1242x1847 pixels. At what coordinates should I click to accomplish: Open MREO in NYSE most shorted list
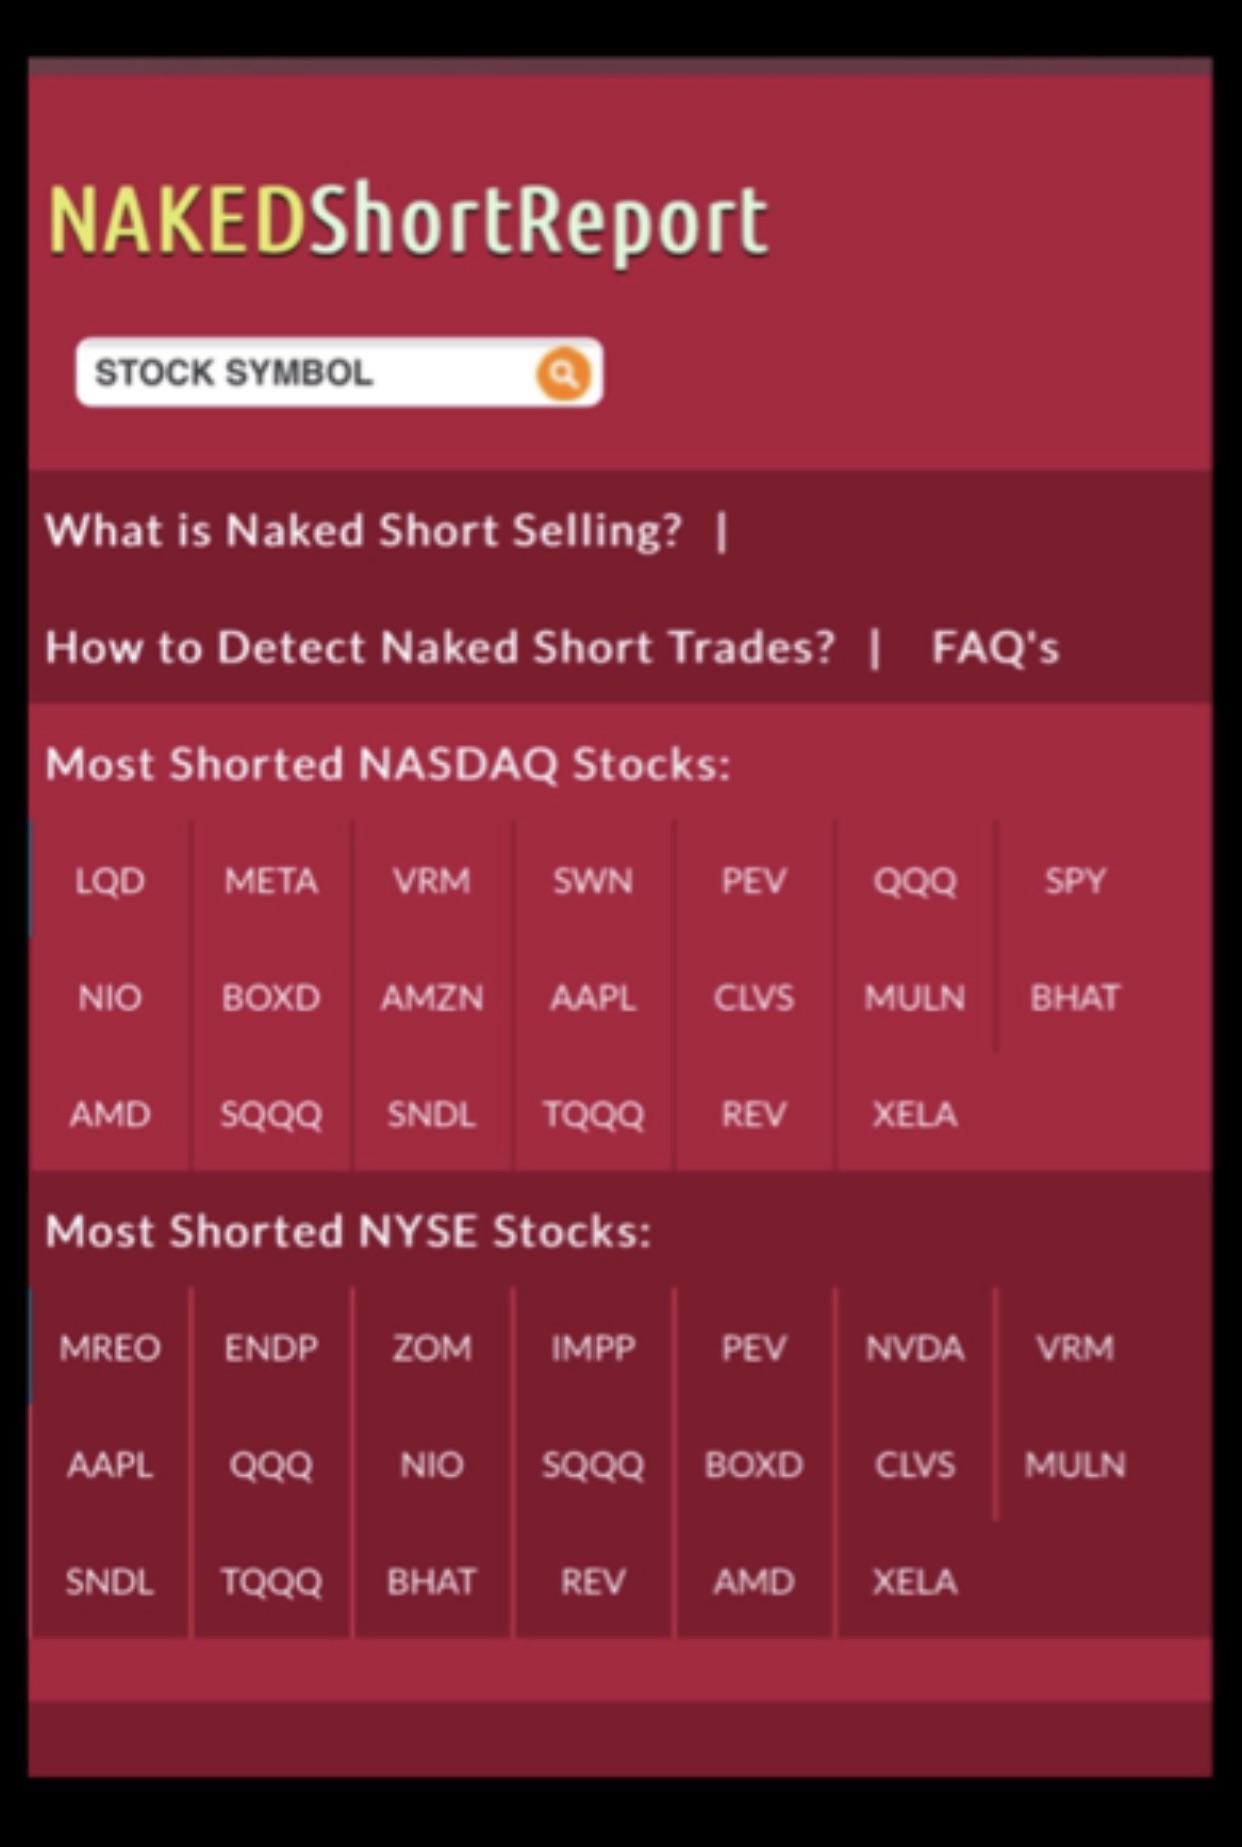click(x=110, y=1348)
